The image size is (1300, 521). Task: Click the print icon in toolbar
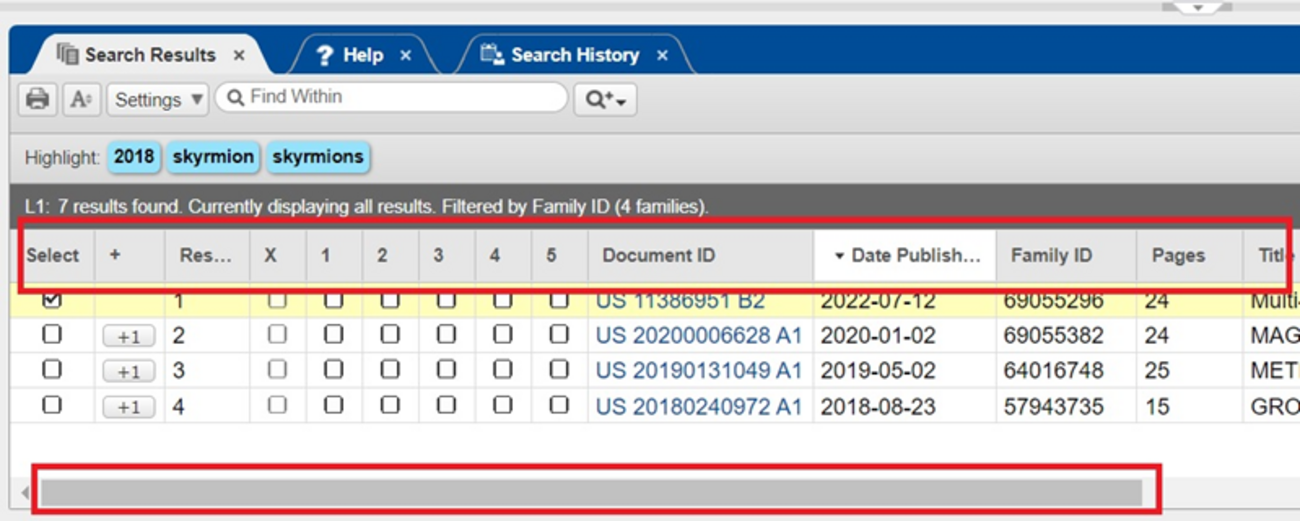[x=37, y=99]
